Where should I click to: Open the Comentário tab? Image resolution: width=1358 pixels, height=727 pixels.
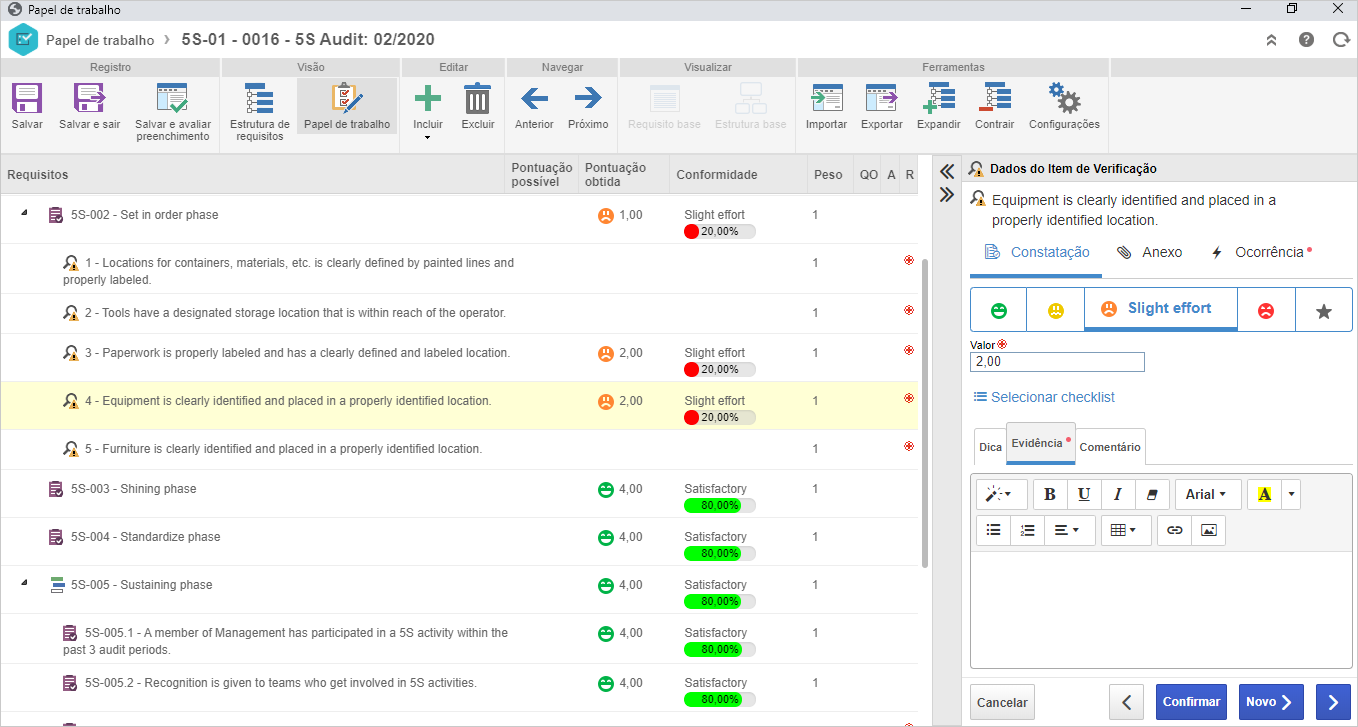point(1110,447)
